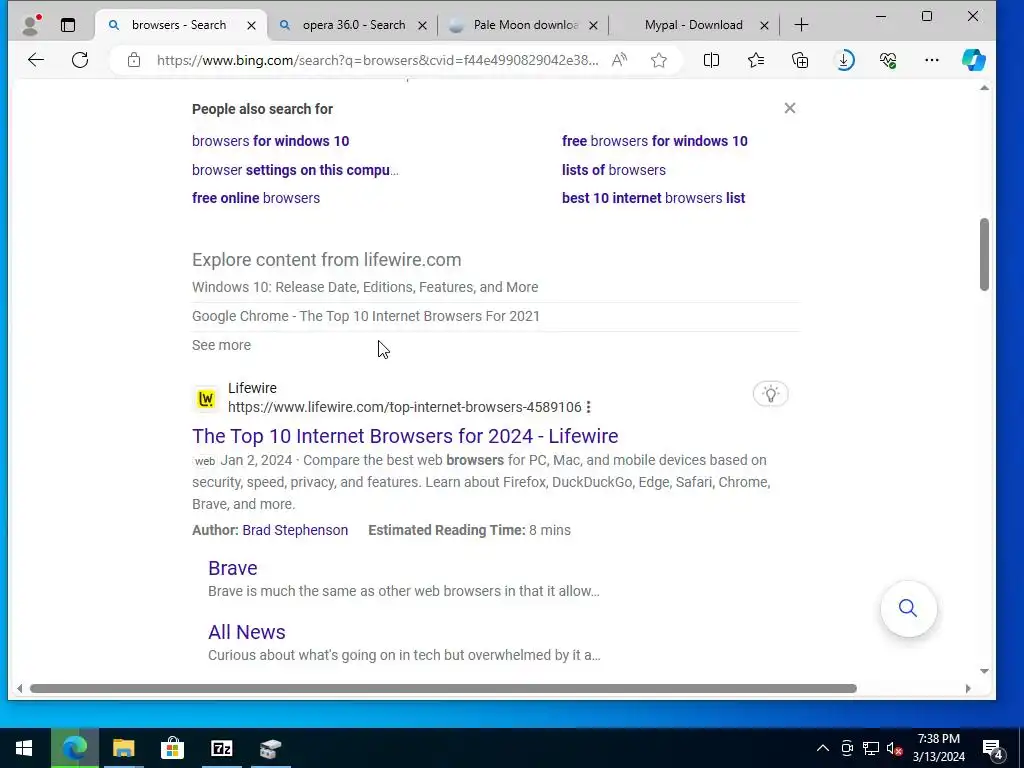
Task: Click the address bar URL field
Action: click(377, 60)
